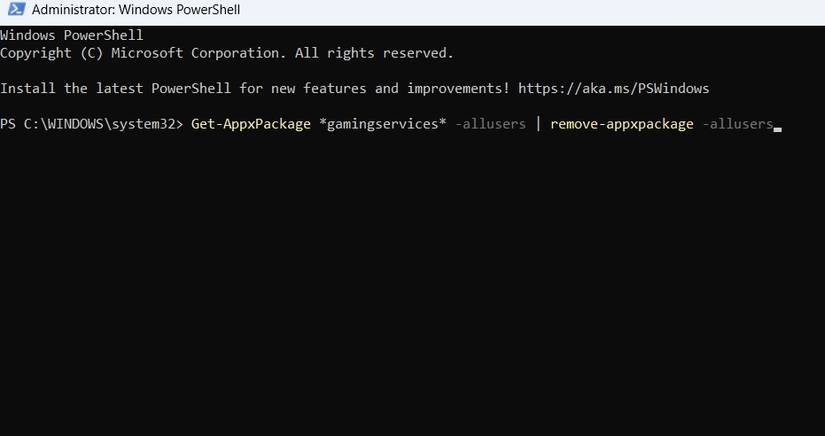Click the word Administrator in the title bar

click(x=74, y=11)
